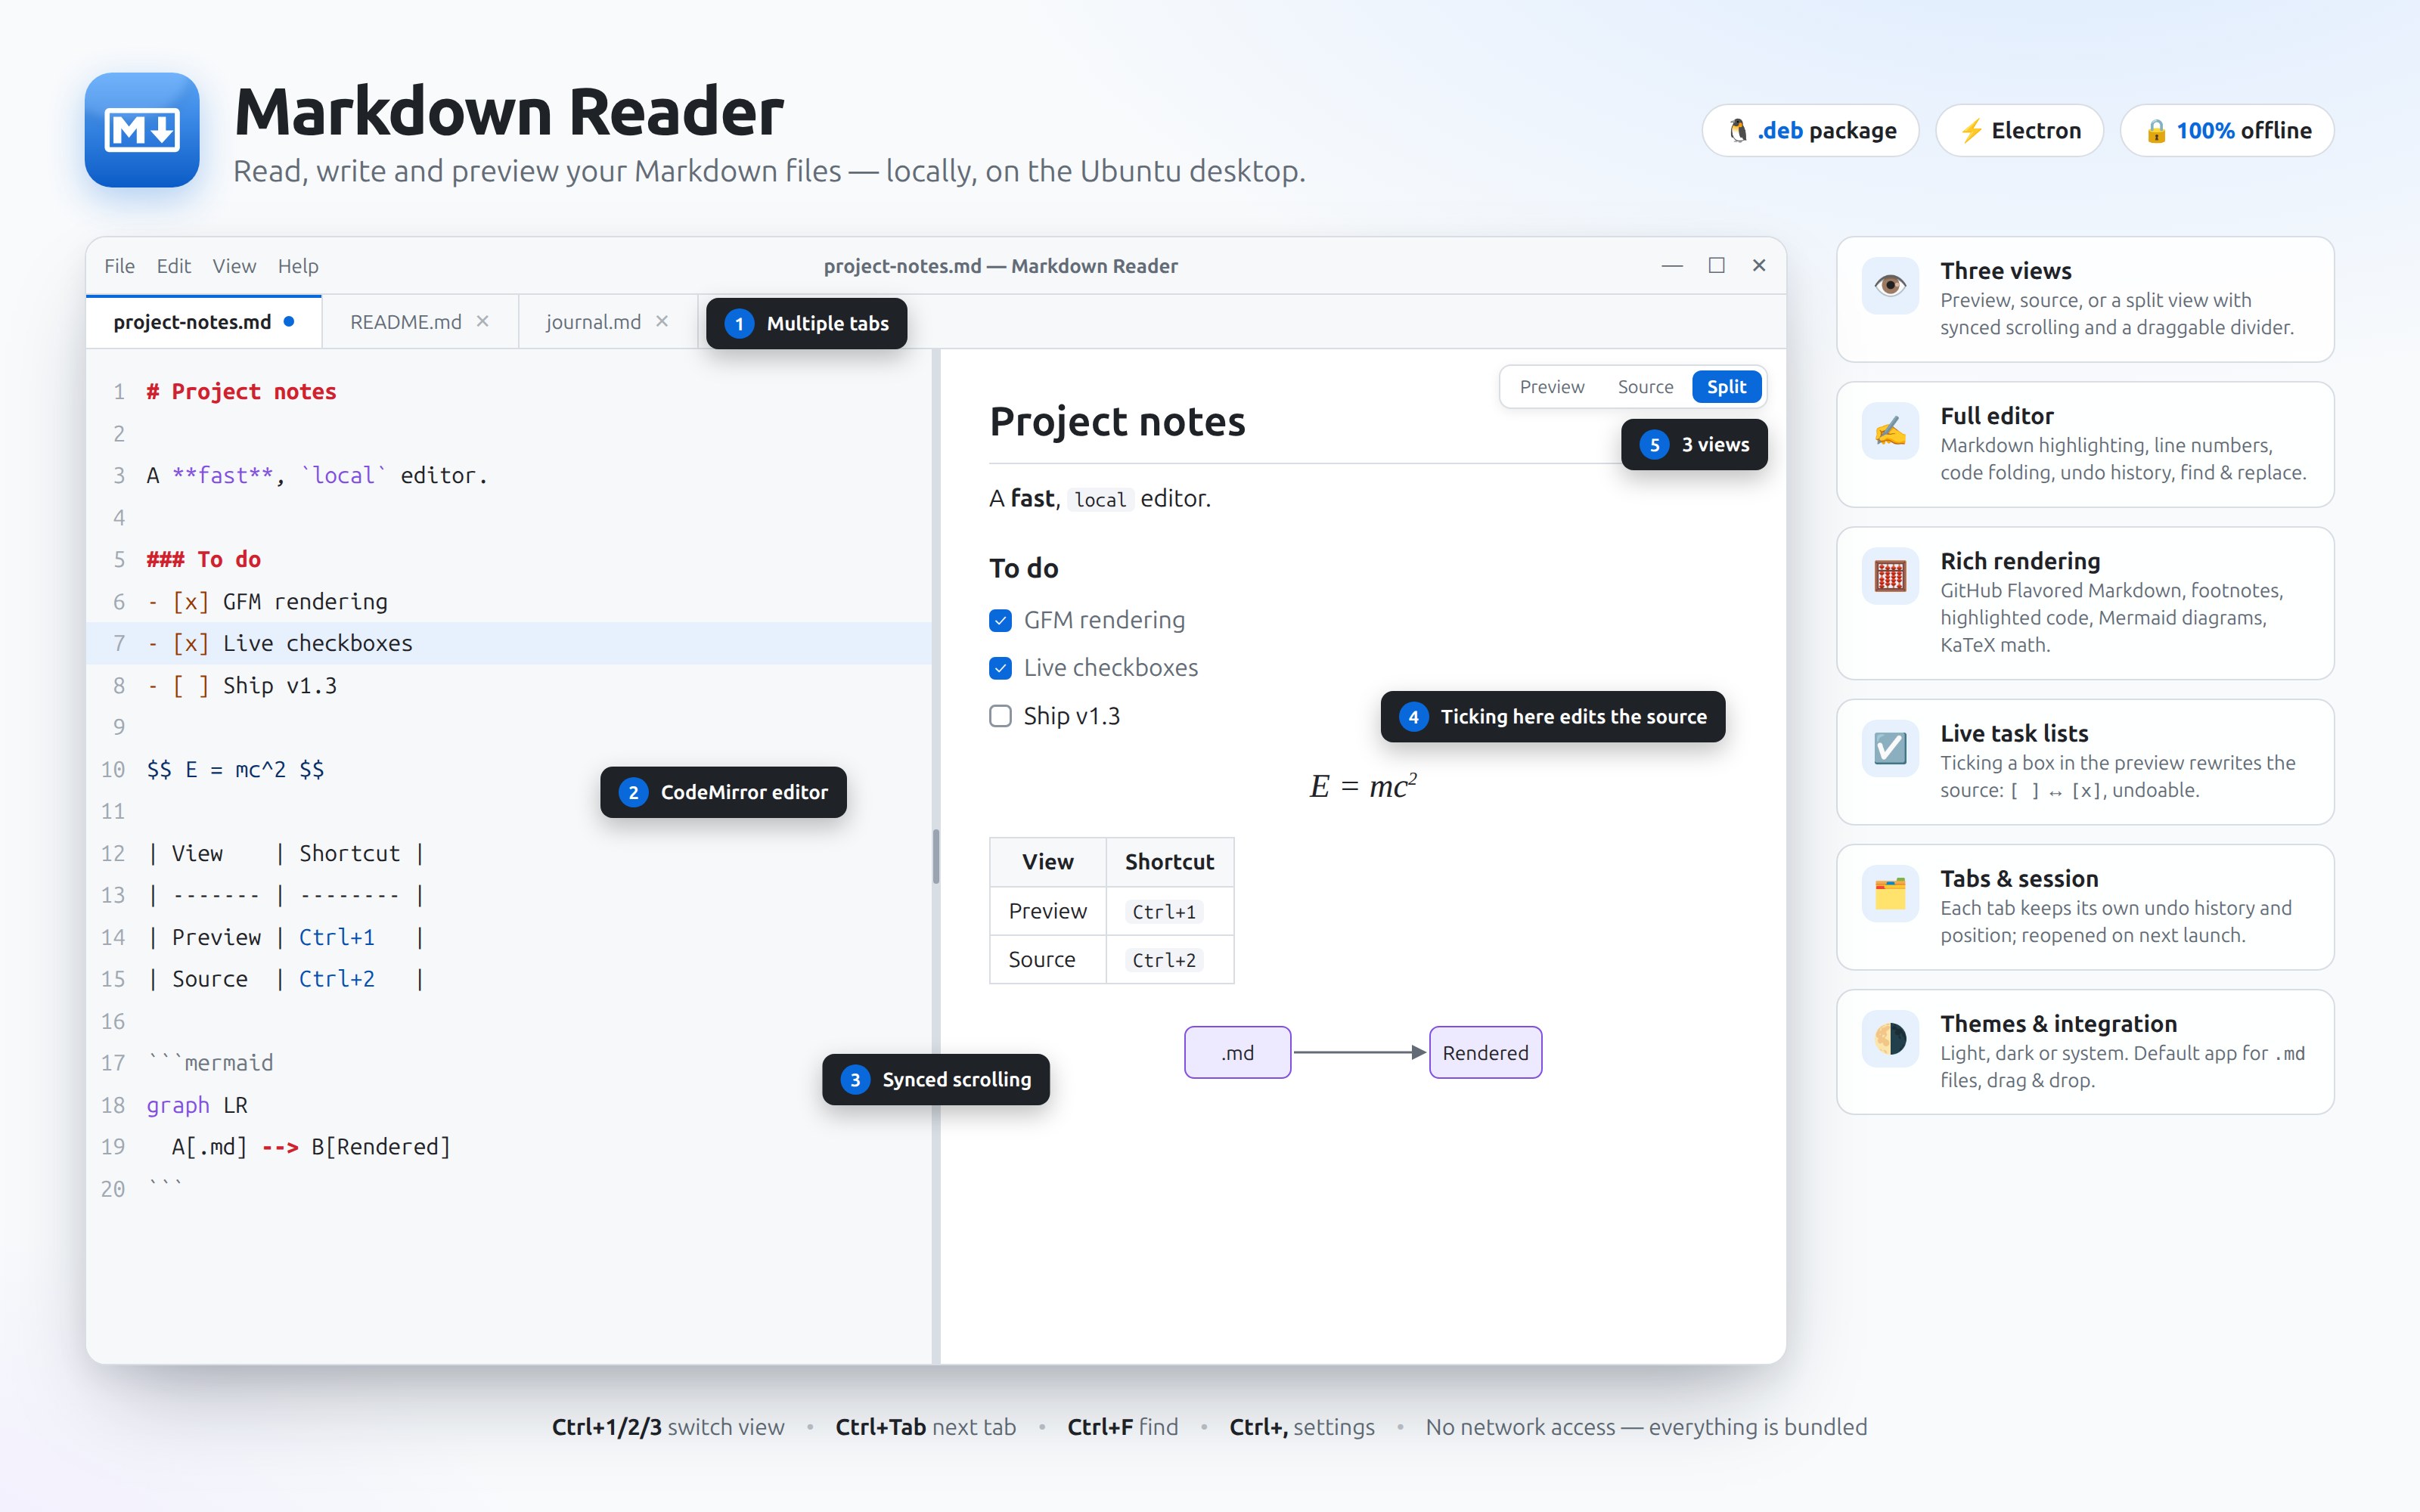The width and height of the screenshot is (2420, 1512).
Task: Click the 'Project notes' preview heading
Action: (x=1117, y=422)
